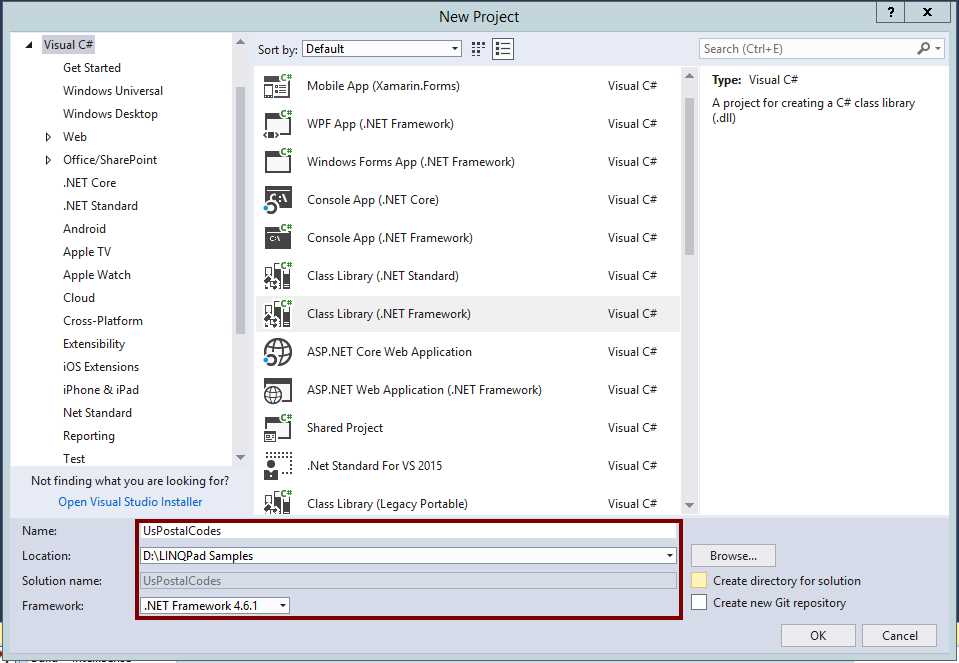Click the Console App (.NET Framework) icon

tap(278, 238)
